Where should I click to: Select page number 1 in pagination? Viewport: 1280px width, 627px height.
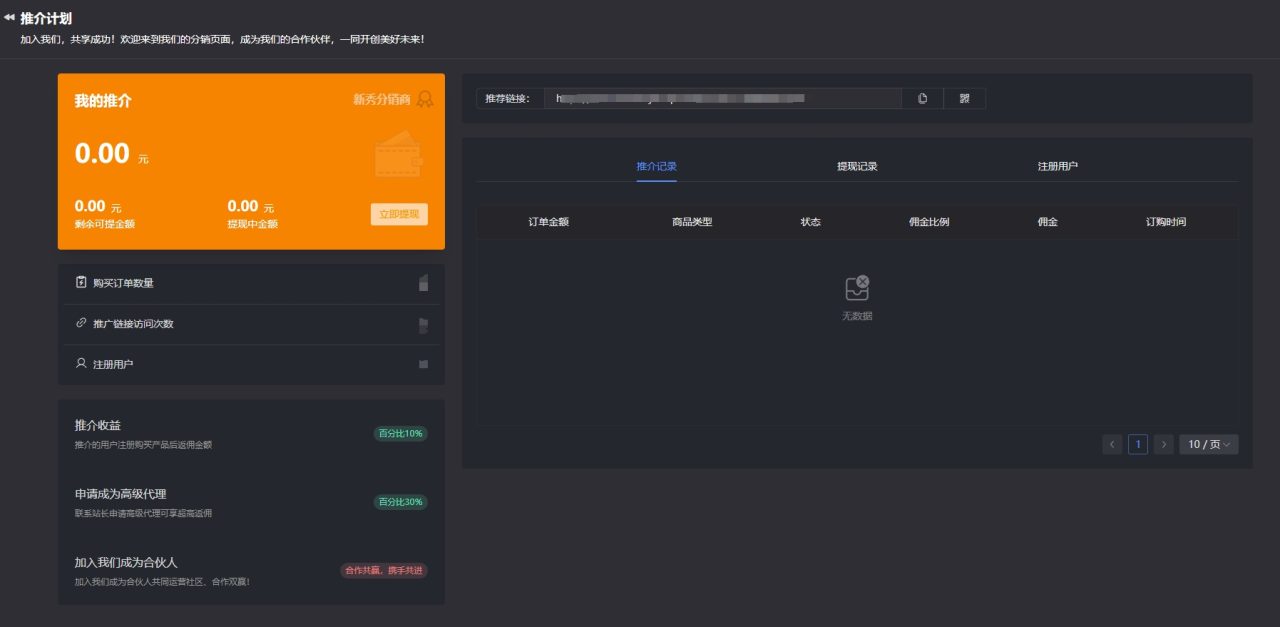click(x=1138, y=444)
